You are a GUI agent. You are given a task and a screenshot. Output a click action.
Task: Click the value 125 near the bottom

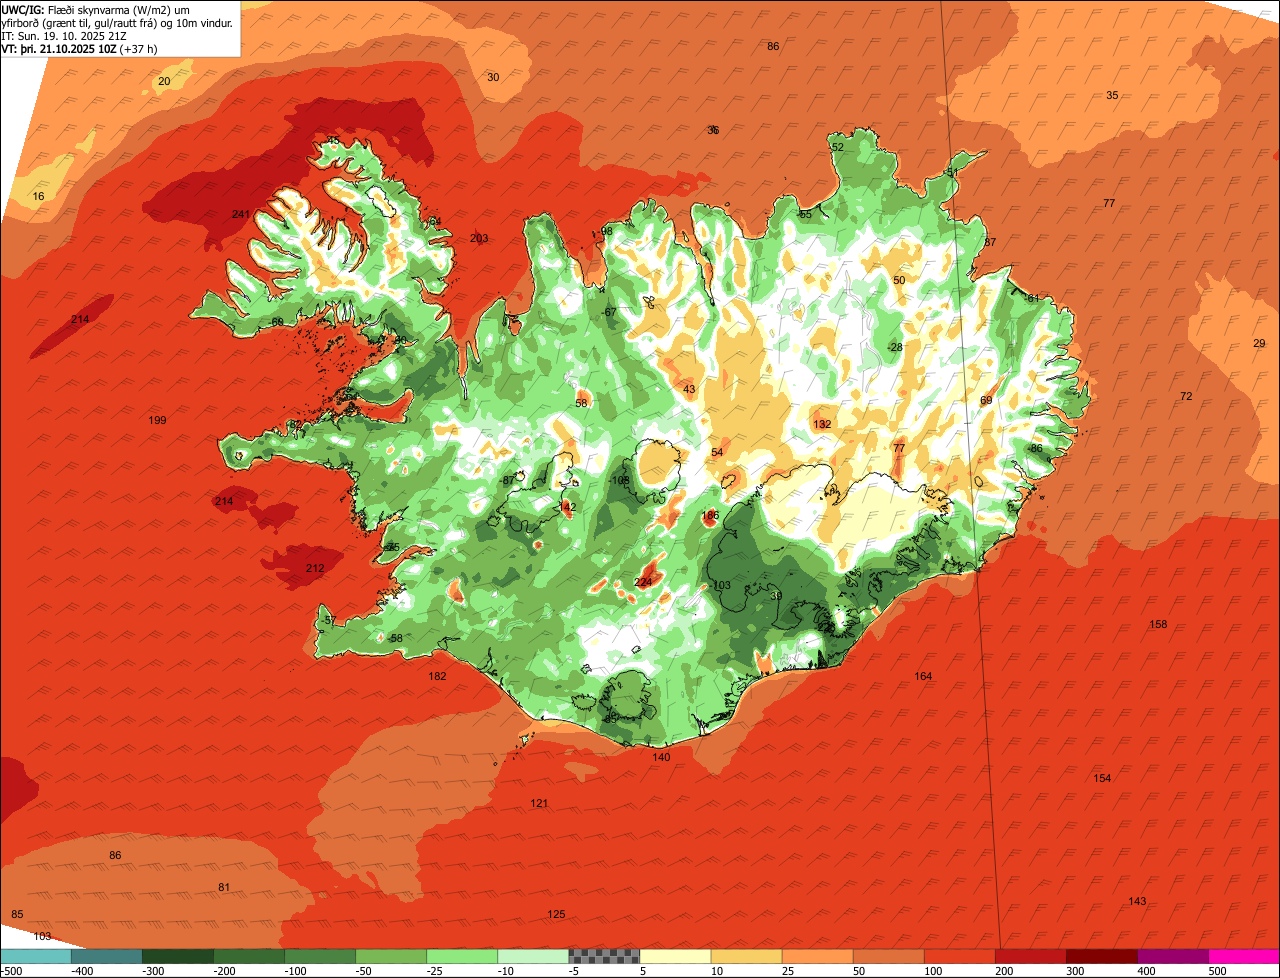point(556,914)
